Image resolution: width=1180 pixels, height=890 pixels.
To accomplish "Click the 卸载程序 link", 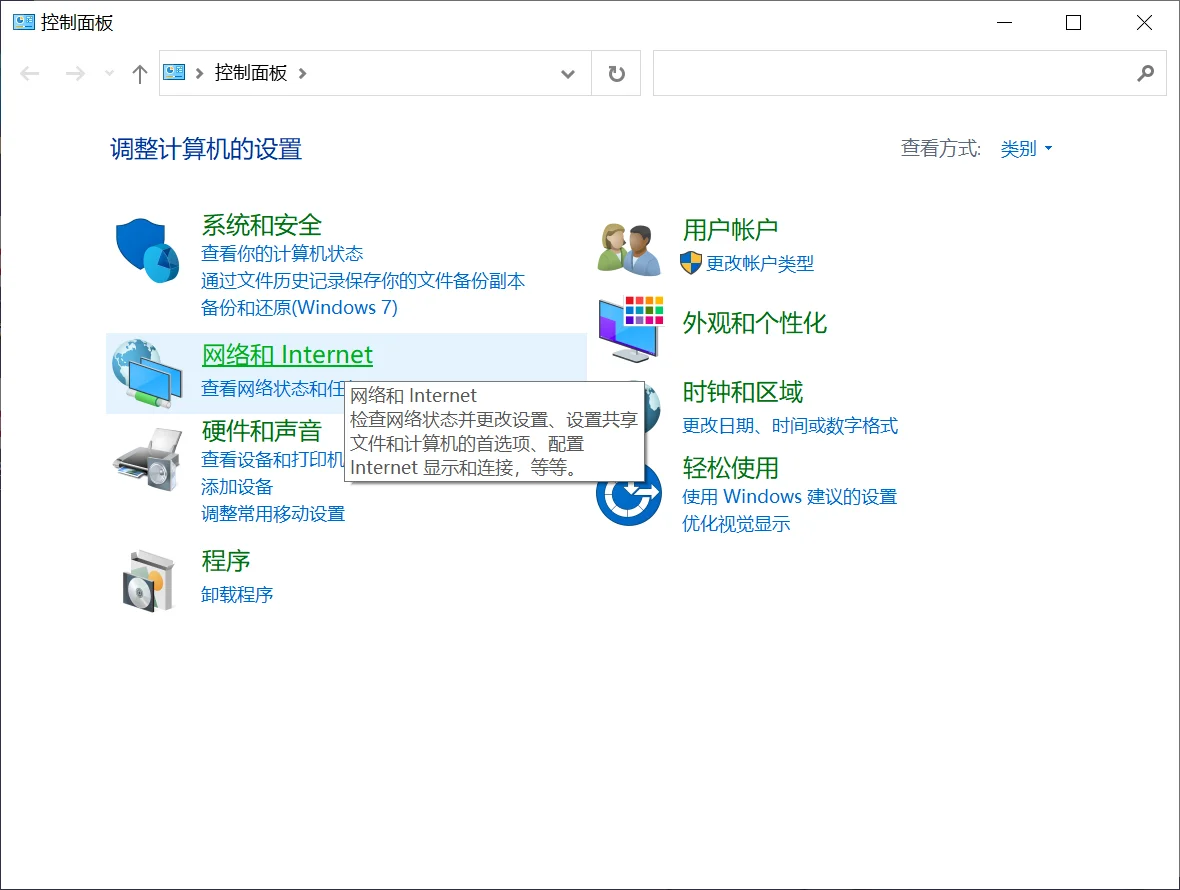I will (237, 594).
